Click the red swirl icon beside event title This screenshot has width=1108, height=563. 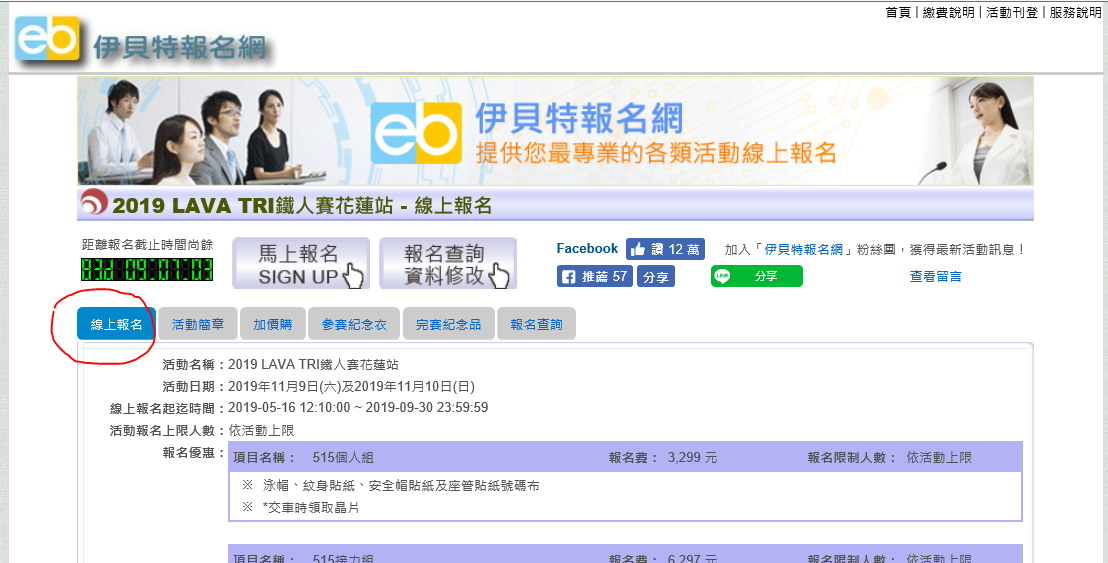click(x=93, y=204)
